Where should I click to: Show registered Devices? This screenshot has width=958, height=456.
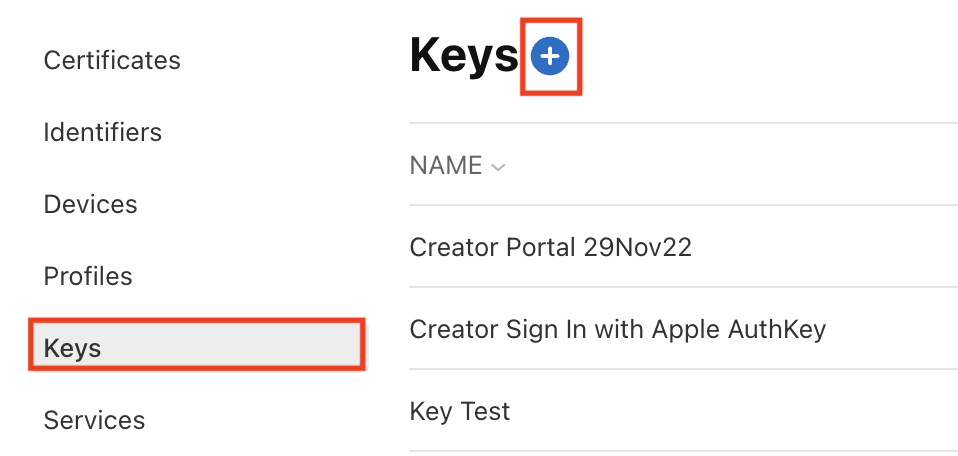tap(90, 204)
